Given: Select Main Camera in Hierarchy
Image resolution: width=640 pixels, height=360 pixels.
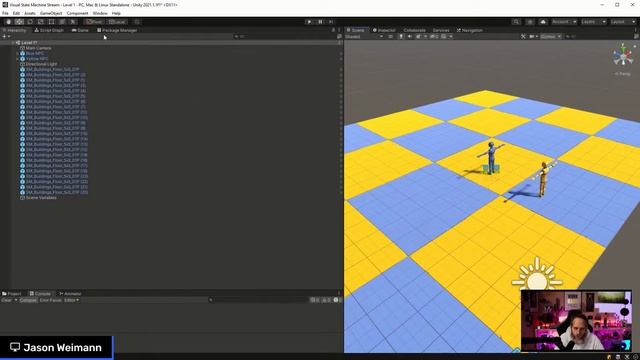Looking at the screenshot, I should [x=38, y=48].
